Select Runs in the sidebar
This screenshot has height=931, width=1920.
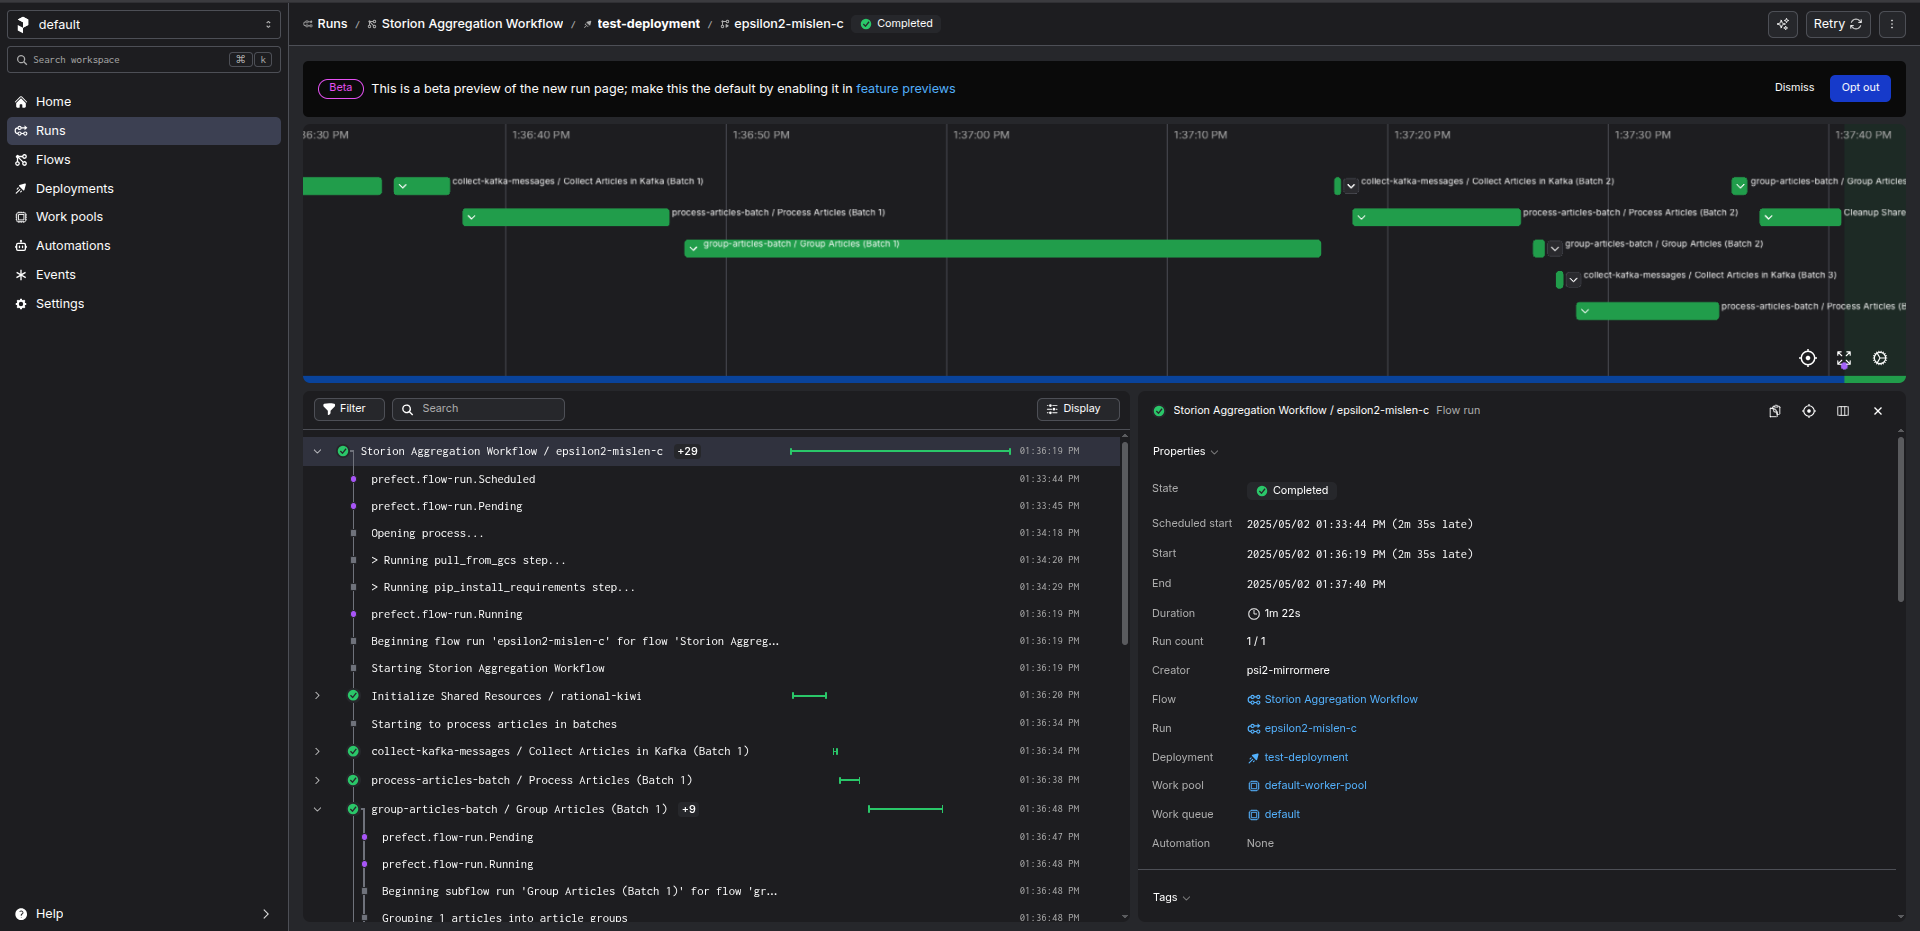click(144, 131)
